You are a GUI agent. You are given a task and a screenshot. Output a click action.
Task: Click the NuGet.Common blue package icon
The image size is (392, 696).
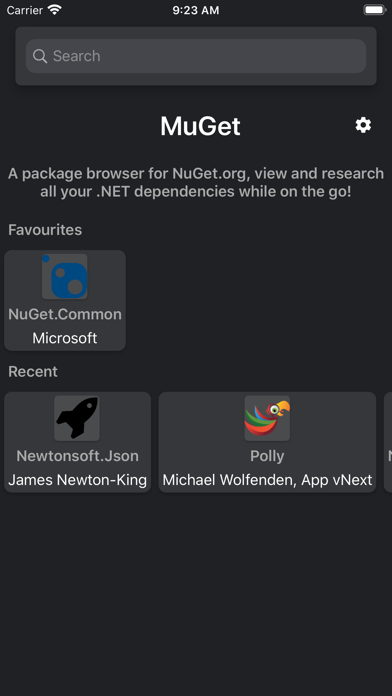[65, 277]
